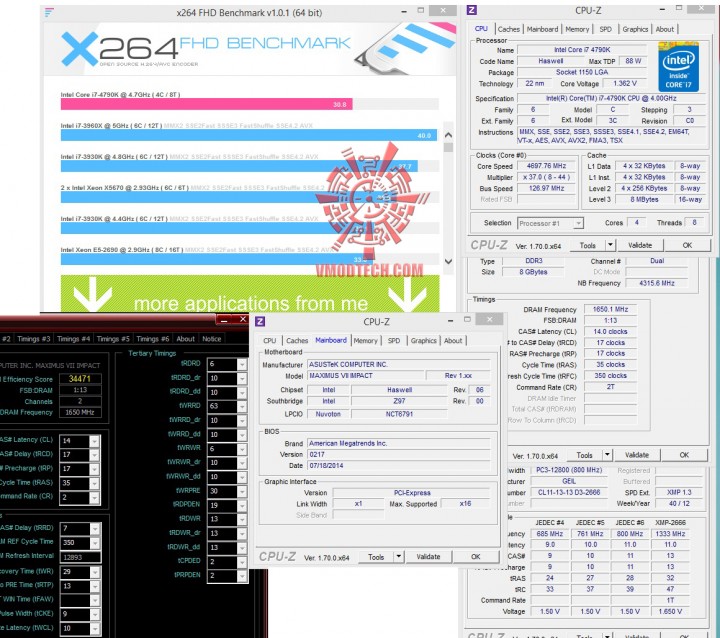Expand the tRDRD tertiary timing dropdown
This screenshot has height=638, width=720.
pyautogui.click(x=242, y=364)
